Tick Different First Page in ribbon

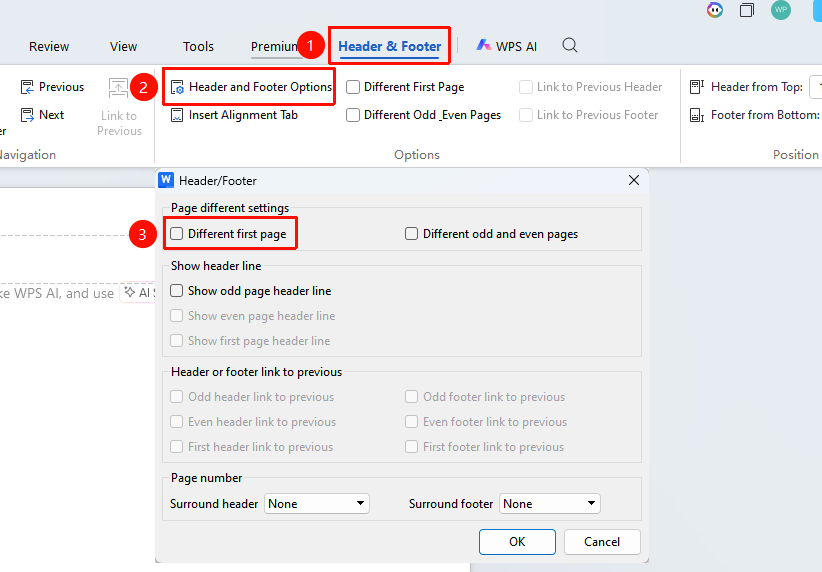click(353, 87)
